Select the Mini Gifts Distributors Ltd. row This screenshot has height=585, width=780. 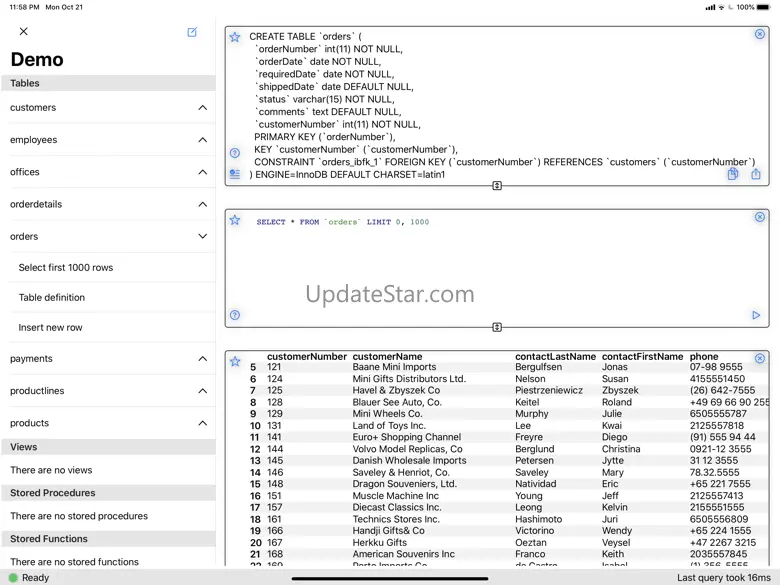[507, 379]
